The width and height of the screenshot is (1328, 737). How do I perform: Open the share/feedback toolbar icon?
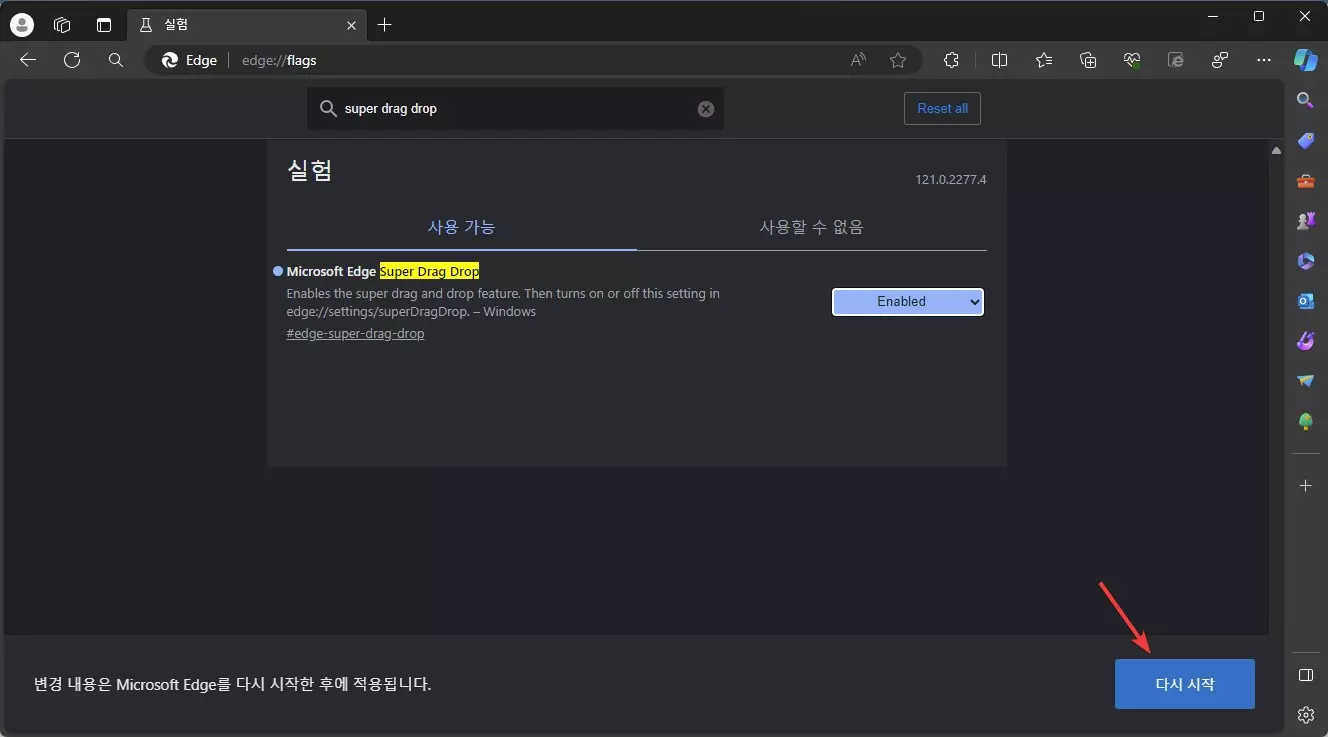click(1219, 60)
